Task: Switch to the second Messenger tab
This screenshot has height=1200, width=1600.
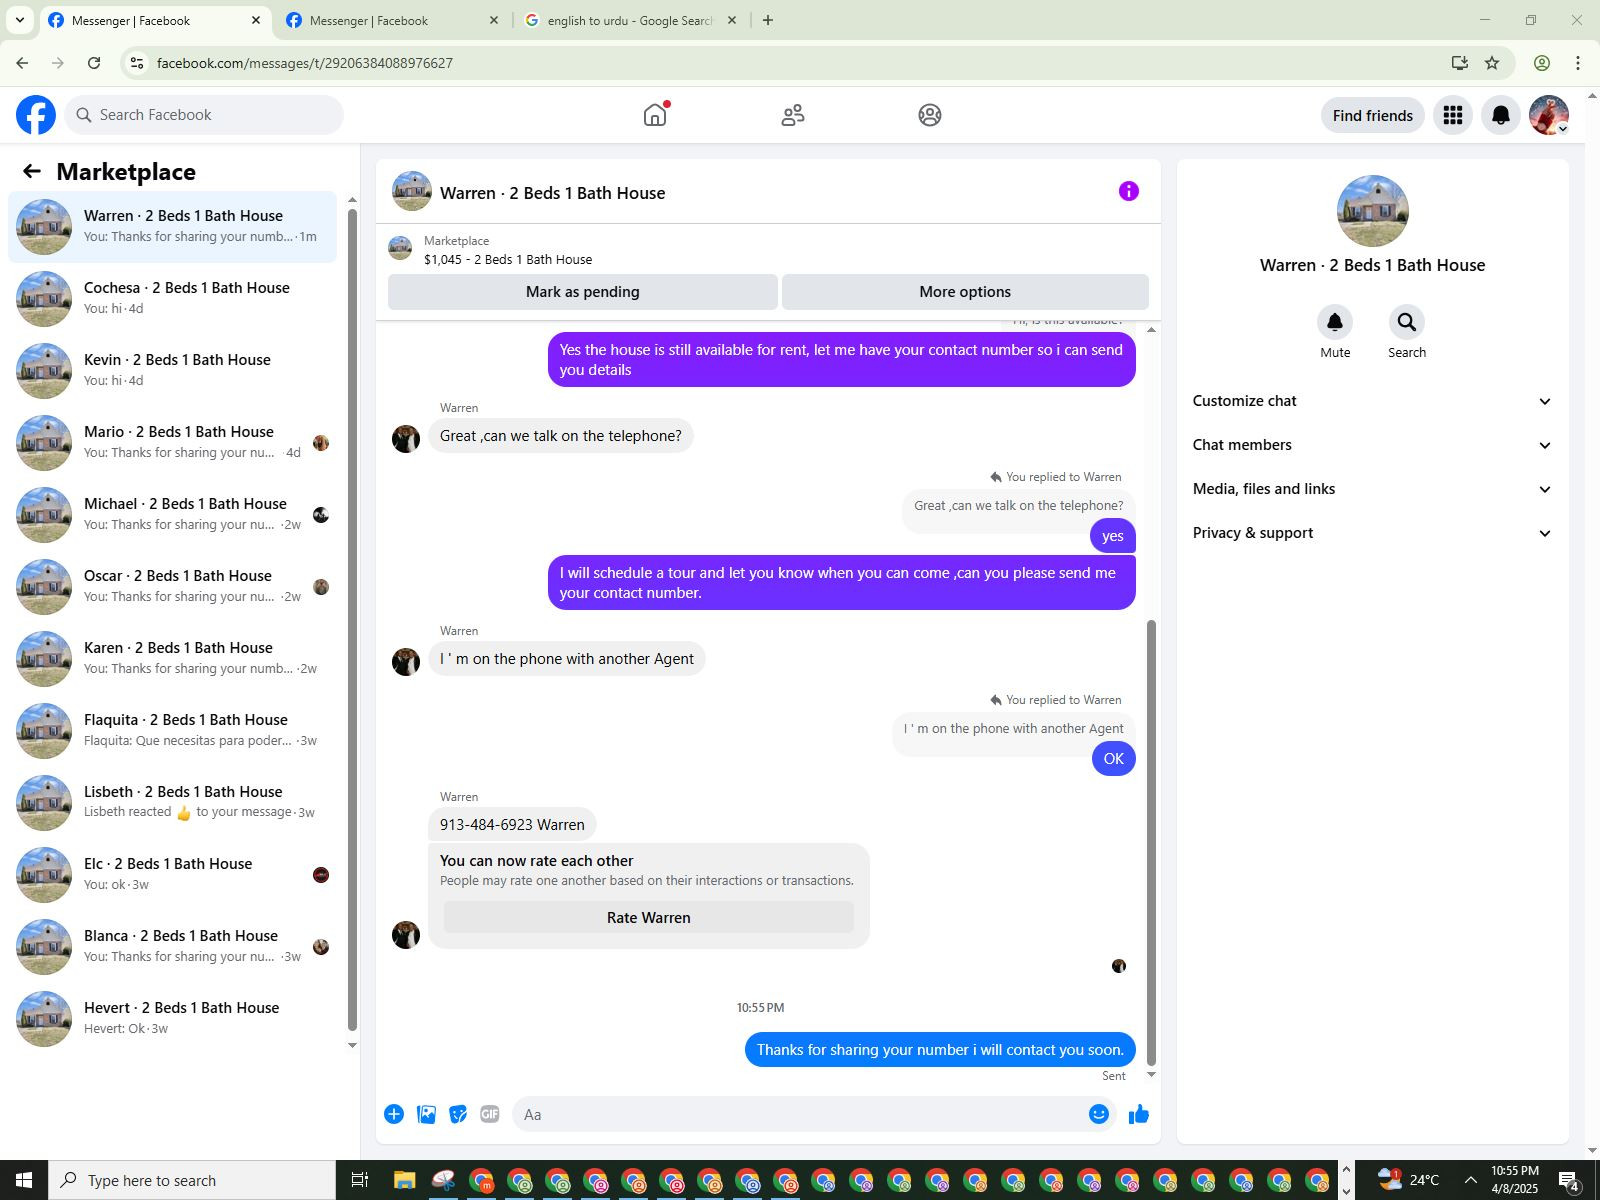Action: [x=392, y=20]
